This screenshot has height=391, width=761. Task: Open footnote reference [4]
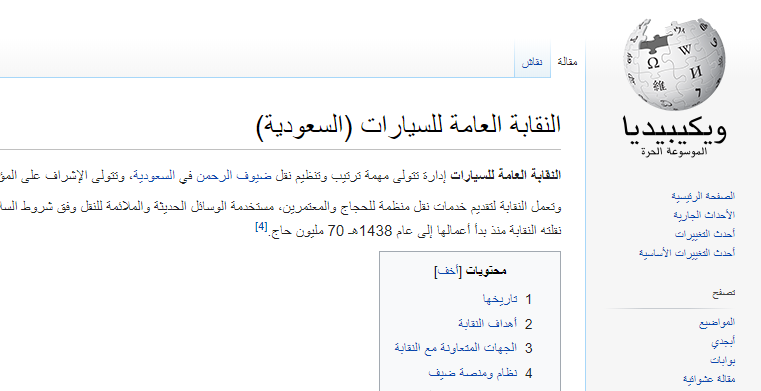[x=262, y=227]
